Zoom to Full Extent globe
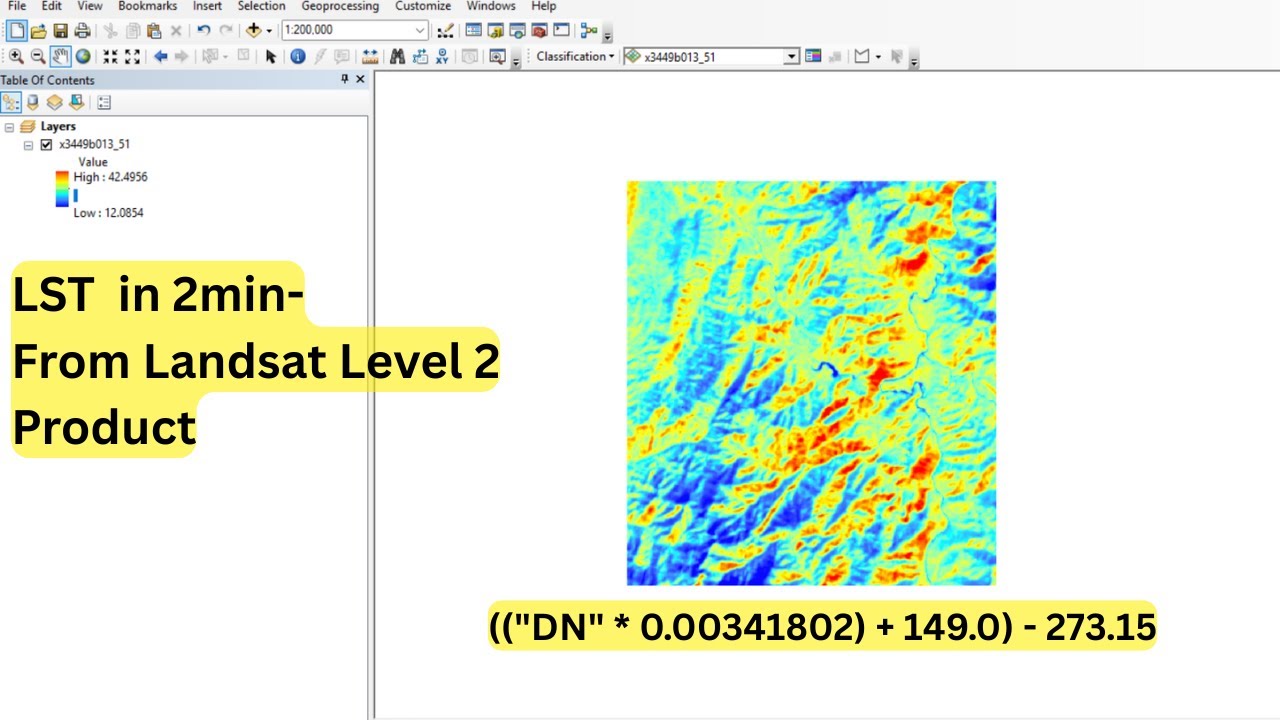 point(83,57)
